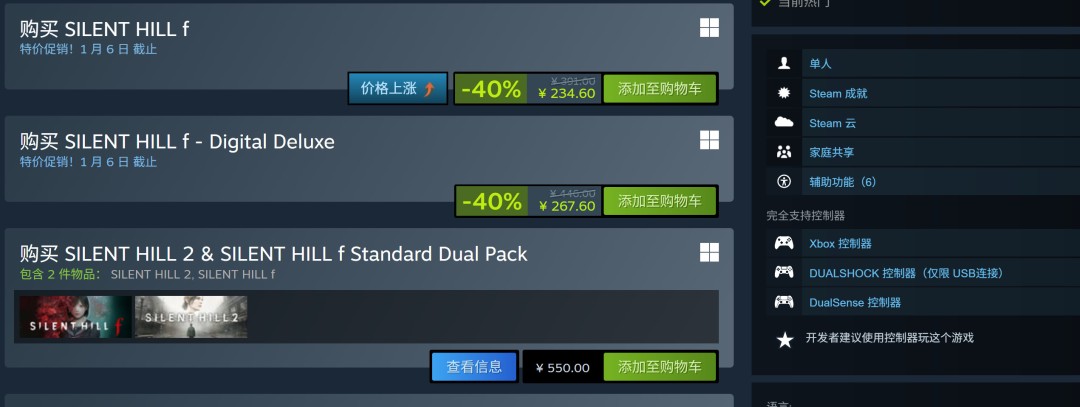Open 查看信息 for the Dual Pack
The width and height of the screenshot is (1080, 407).
pyautogui.click(x=474, y=367)
